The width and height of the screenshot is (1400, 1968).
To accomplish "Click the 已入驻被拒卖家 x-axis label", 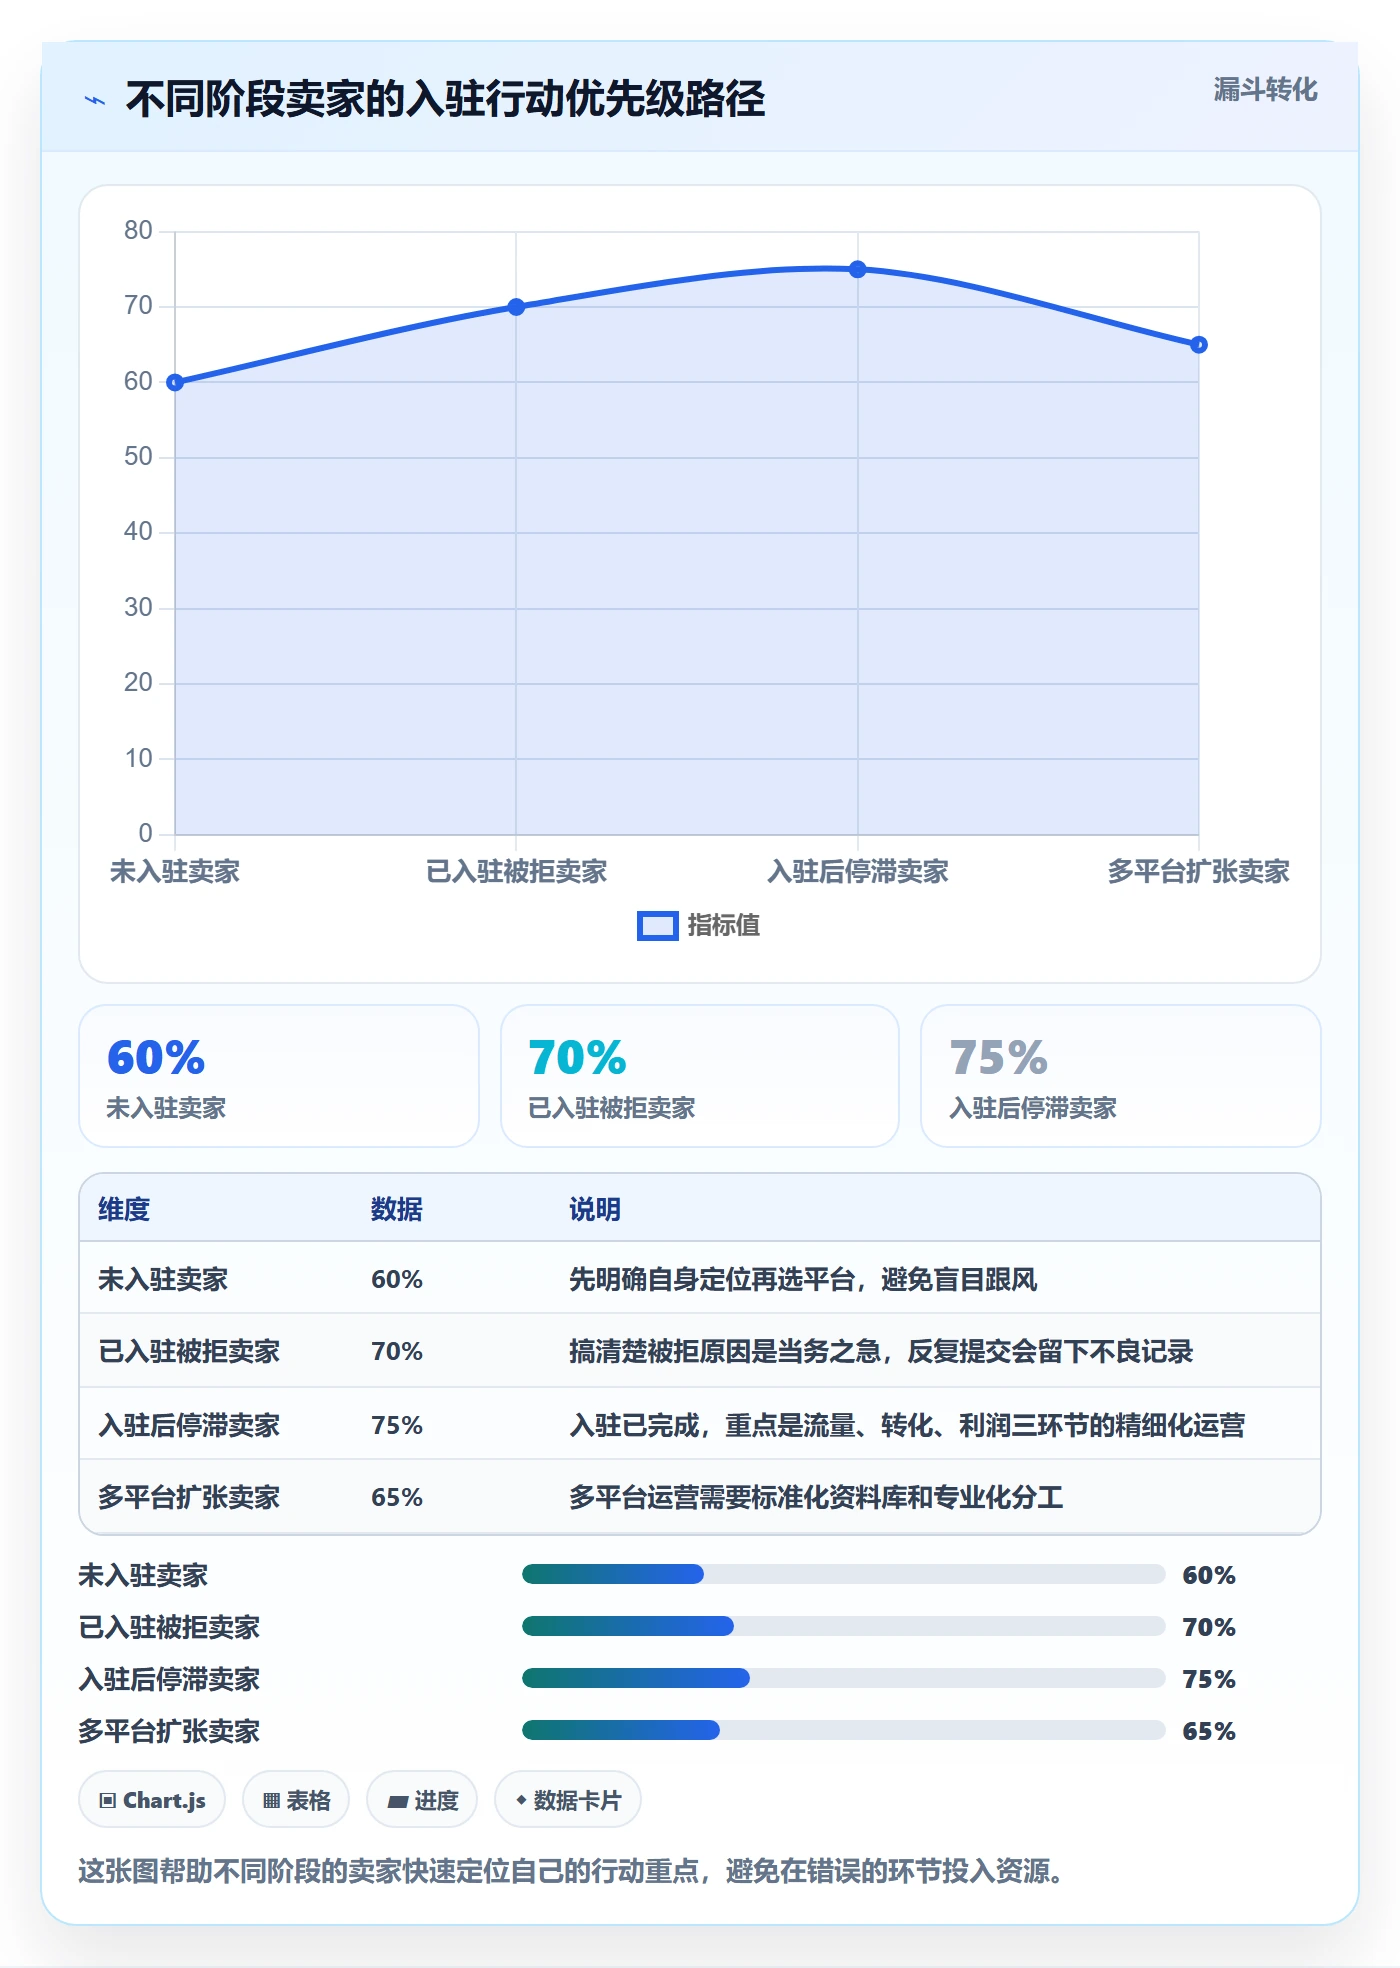I will (516, 872).
